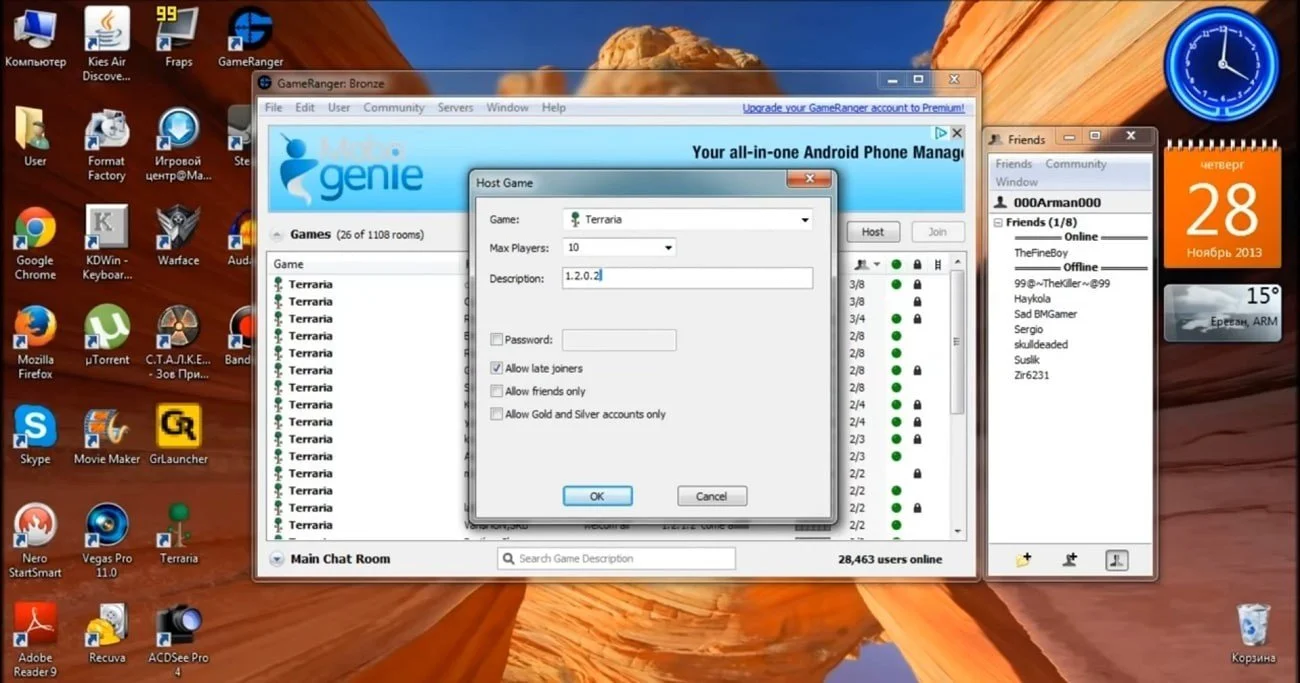Click the Description field containing 1.2.0.2
Image resolution: width=1300 pixels, height=683 pixels.
[x=688, y=278]
